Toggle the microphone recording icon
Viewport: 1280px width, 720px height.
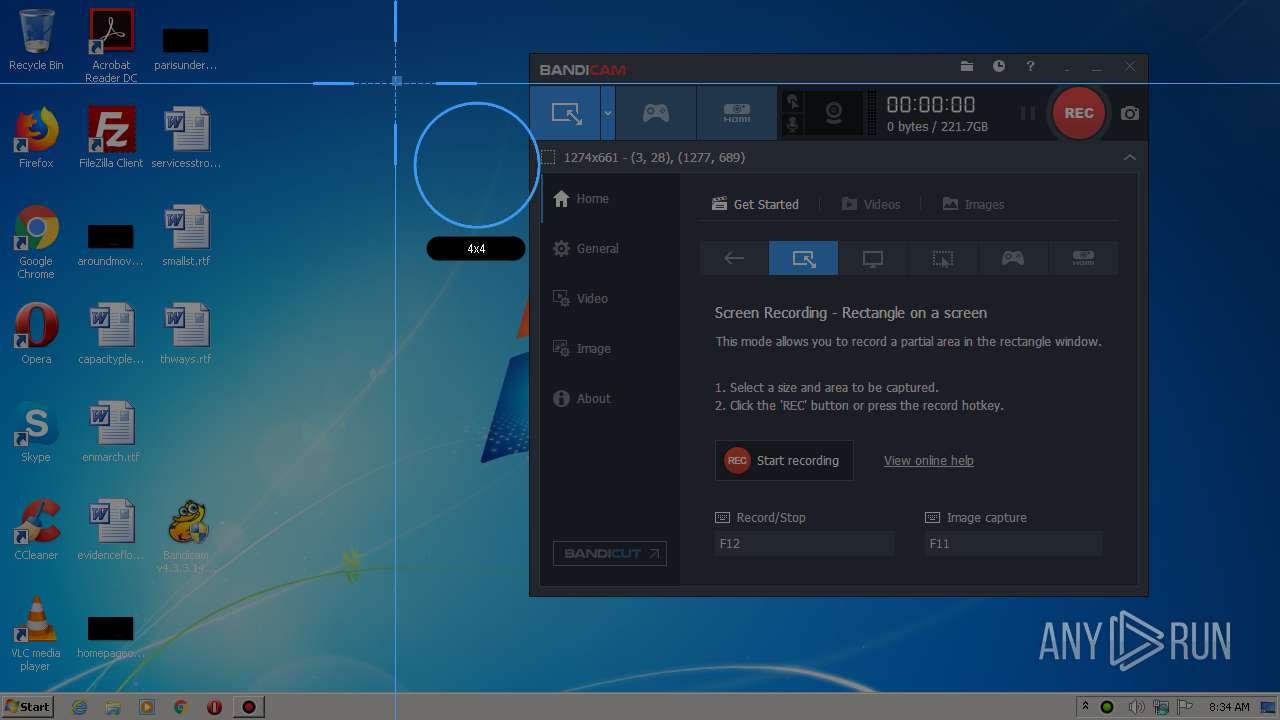(793, 124)
